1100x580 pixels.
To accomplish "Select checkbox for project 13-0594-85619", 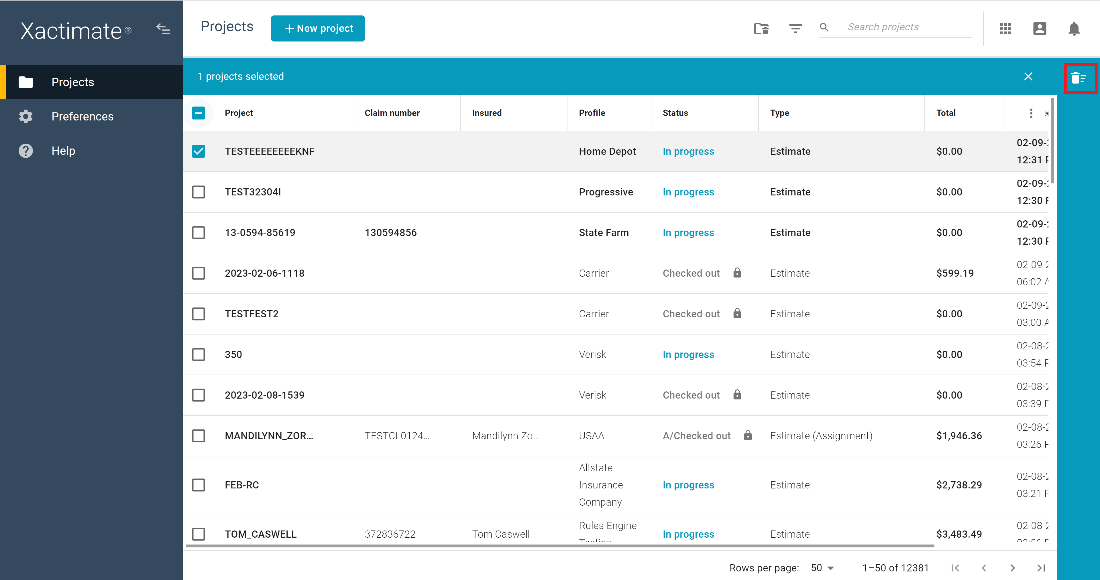I will [199, 233].
